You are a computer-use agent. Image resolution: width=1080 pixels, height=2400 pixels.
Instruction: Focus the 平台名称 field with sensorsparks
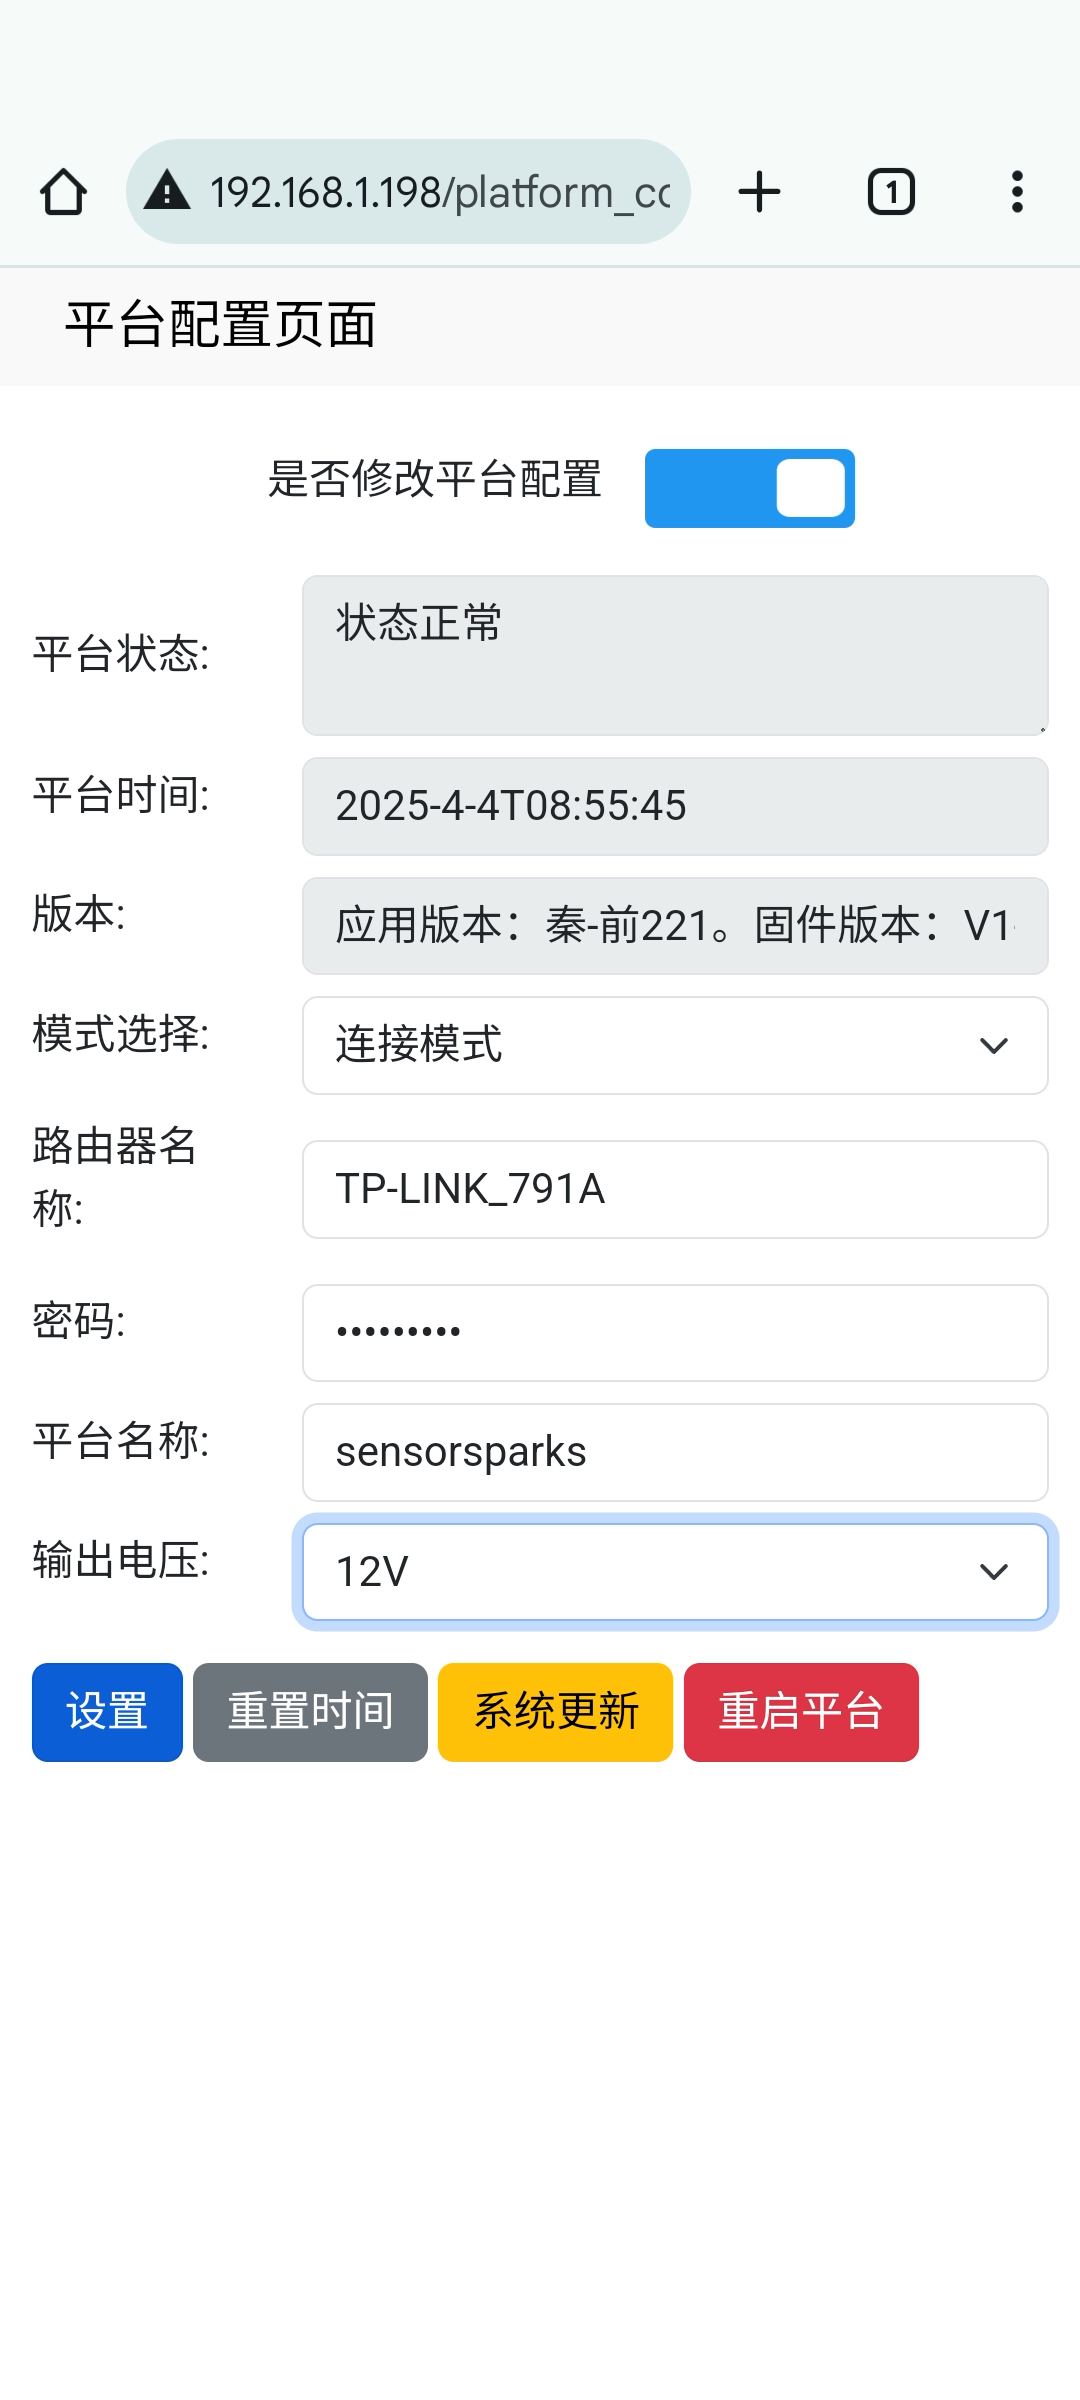pyautogui.click(x=675, y=1452)
